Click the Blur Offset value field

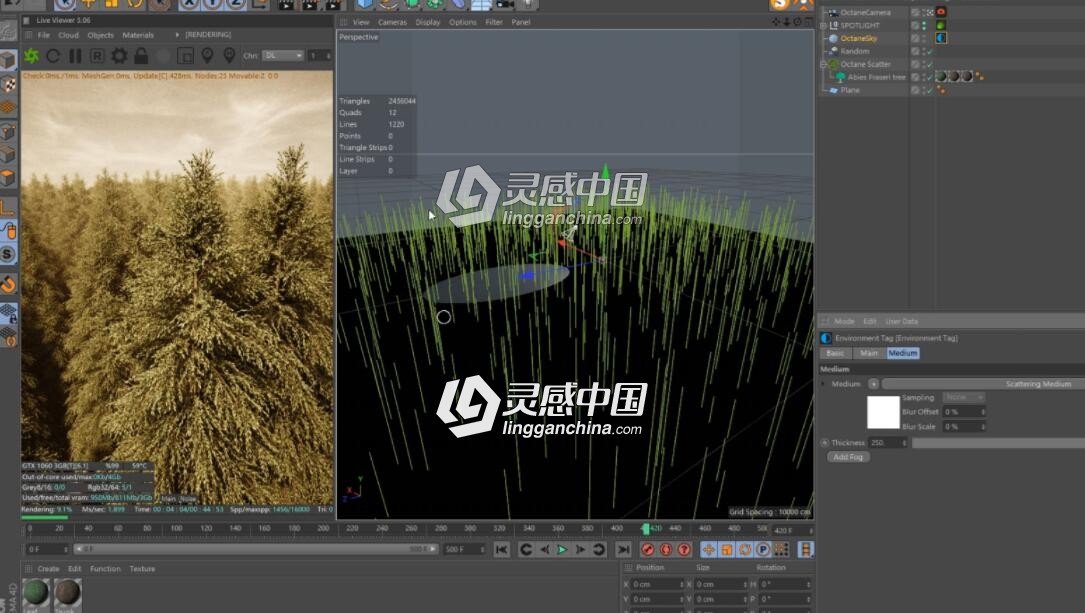(x=963, y=412)
